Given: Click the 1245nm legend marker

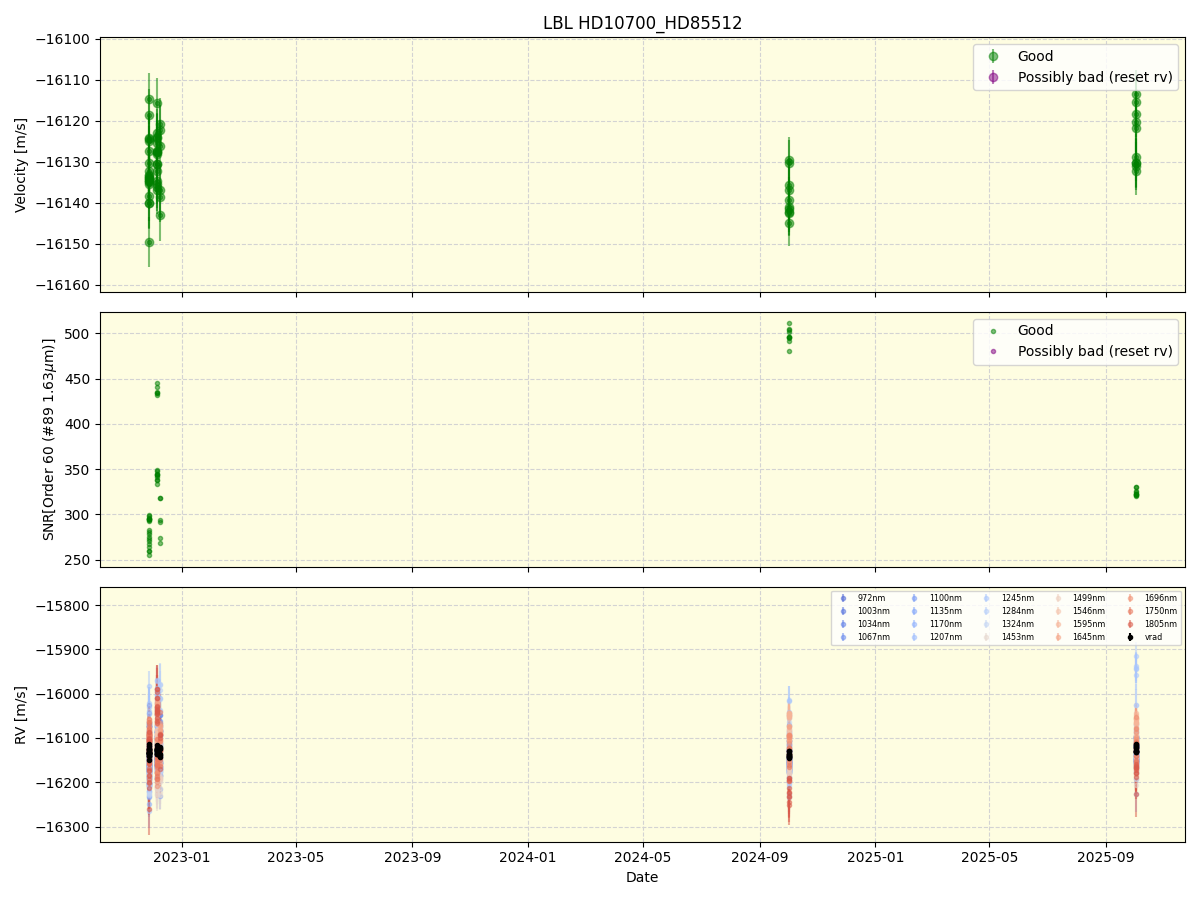Looking at the screenshot, I should pos(986,598).
